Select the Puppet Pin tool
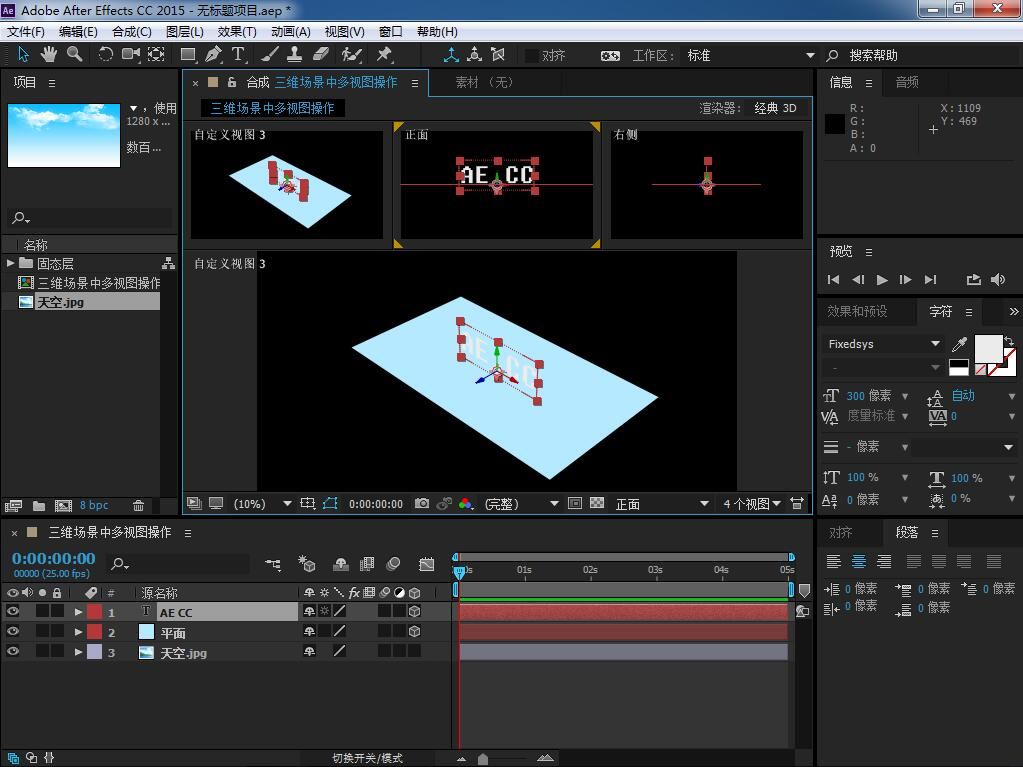 [384, 55]
